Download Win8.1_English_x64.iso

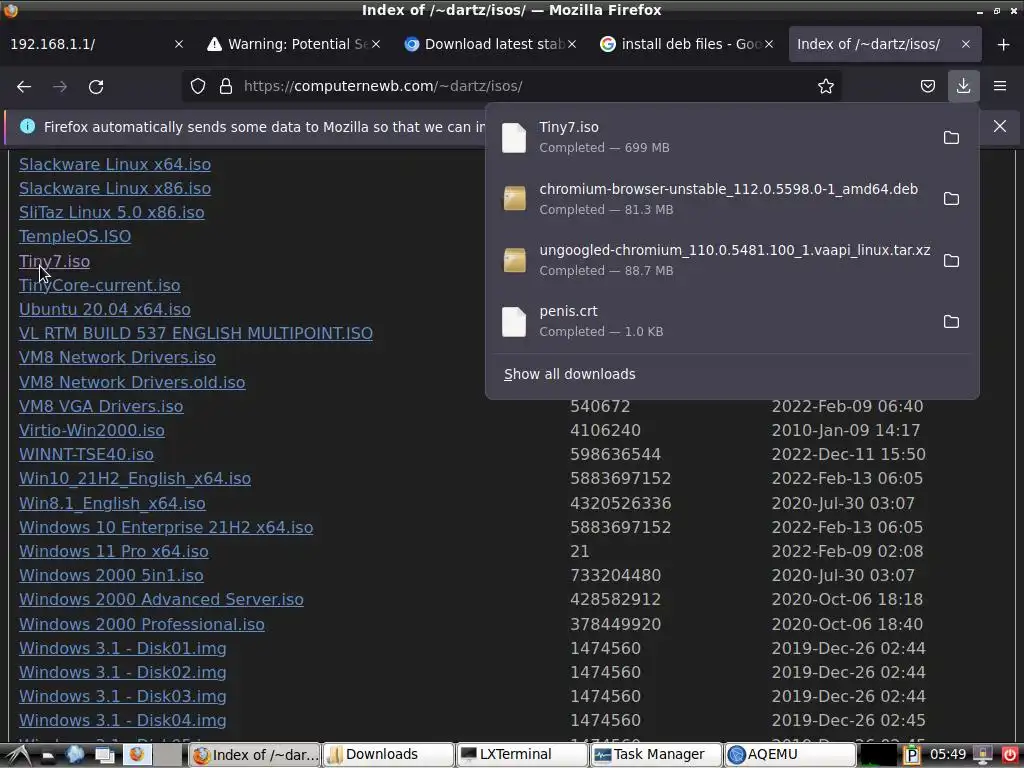pos(112,504)
